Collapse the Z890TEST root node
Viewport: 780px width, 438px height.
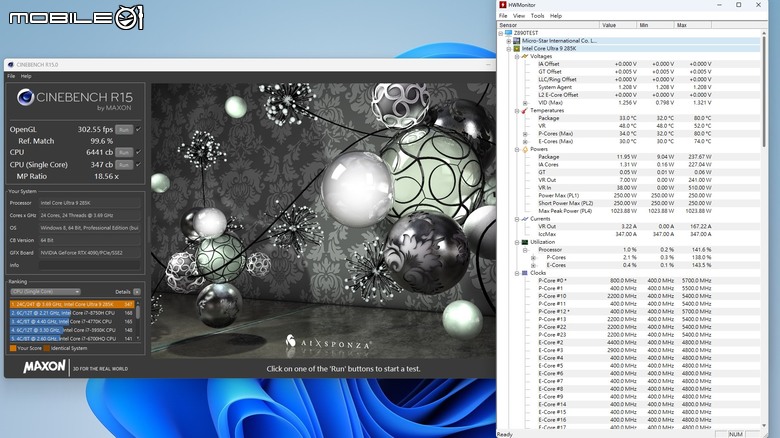(x=501, y=33)
